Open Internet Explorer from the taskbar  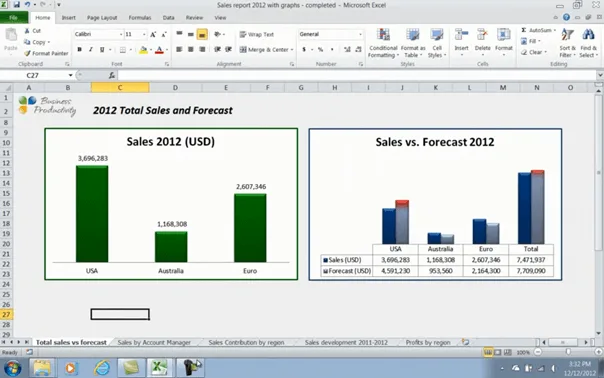click(102, 368)
